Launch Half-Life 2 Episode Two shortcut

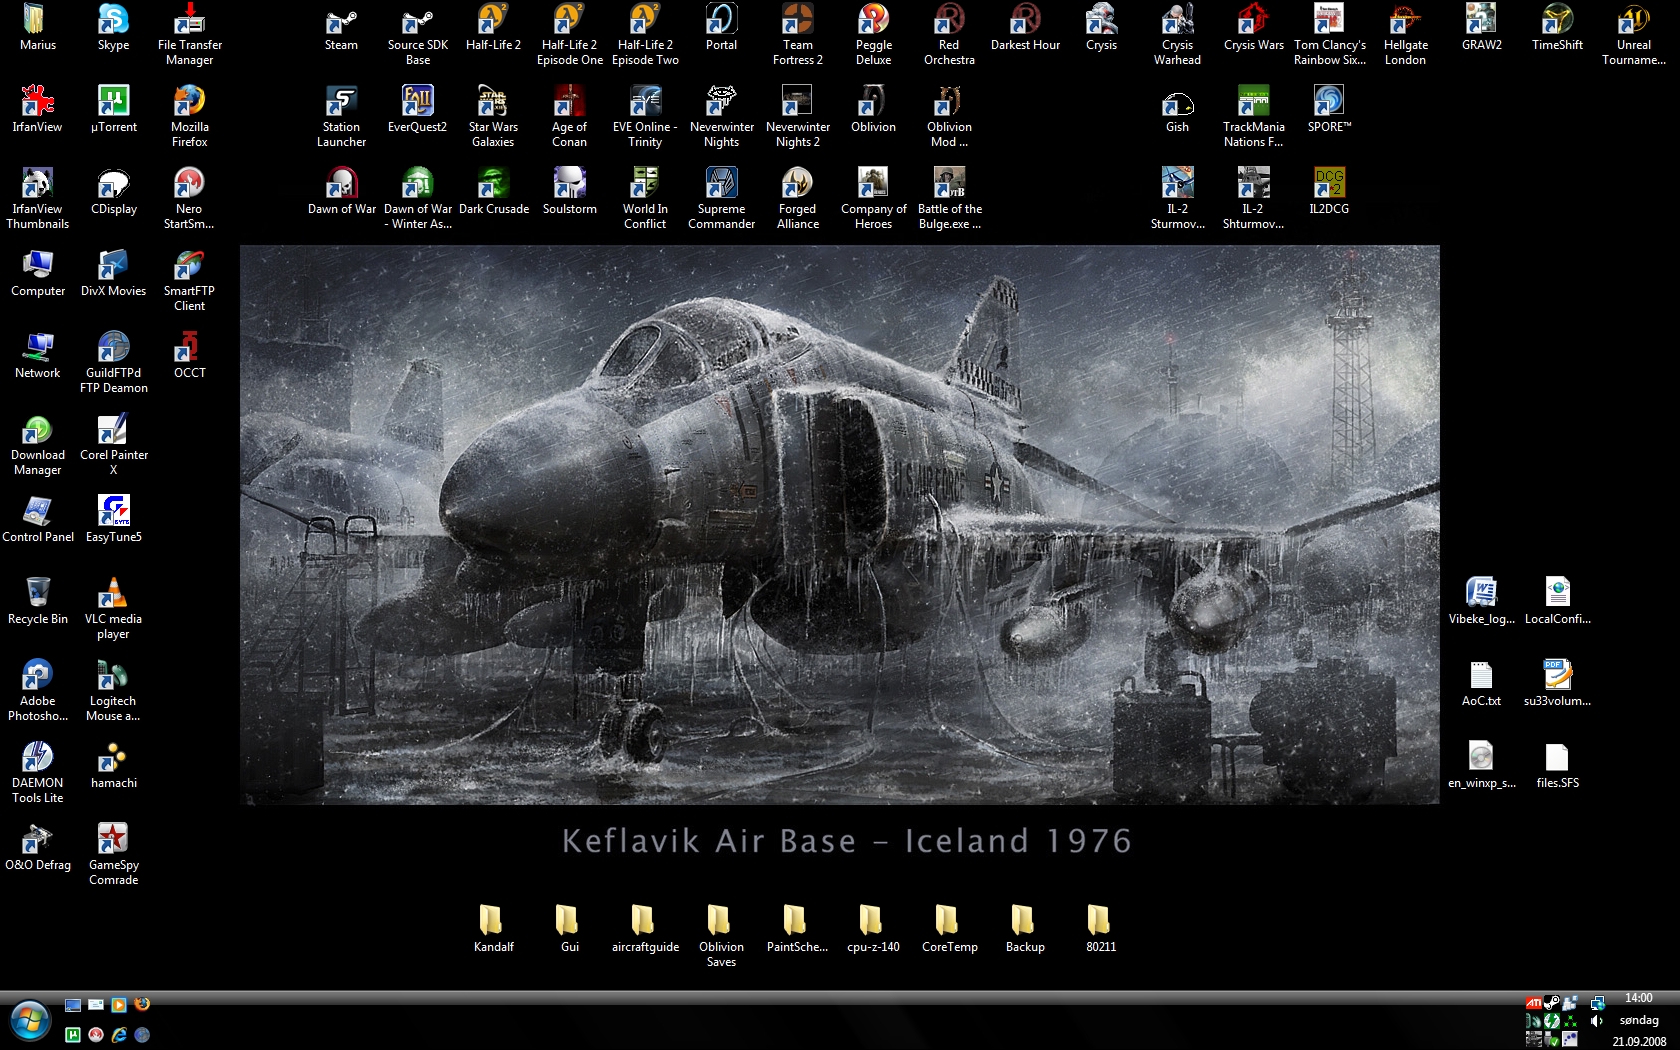point(645,22)
